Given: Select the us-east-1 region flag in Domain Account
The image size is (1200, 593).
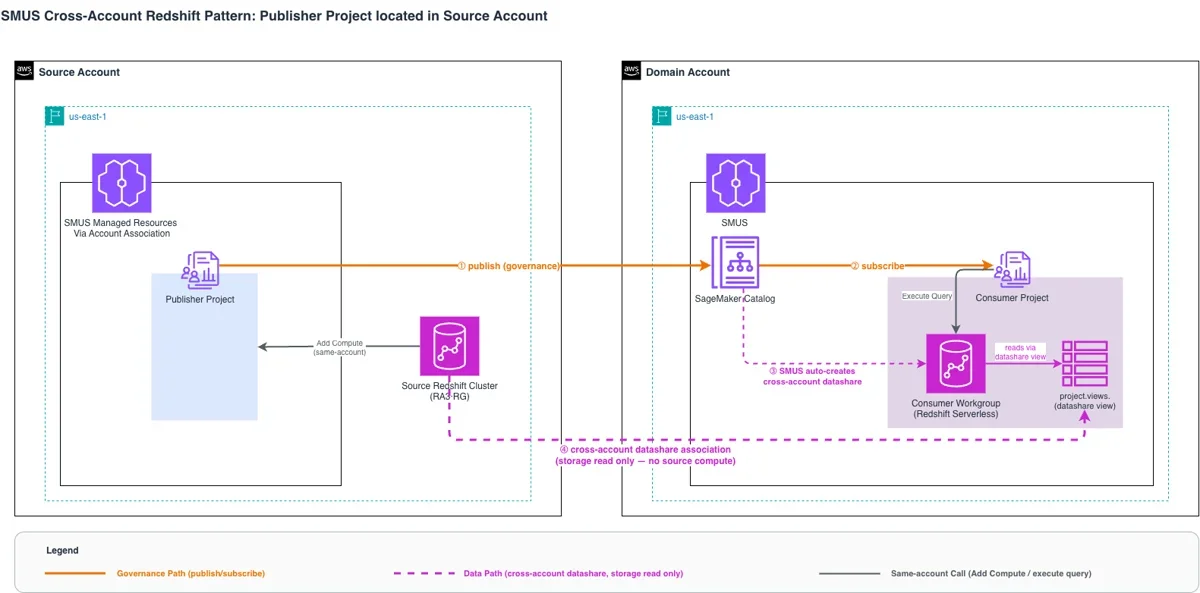Looking at the screenshot, I should (x=662, y=116).
